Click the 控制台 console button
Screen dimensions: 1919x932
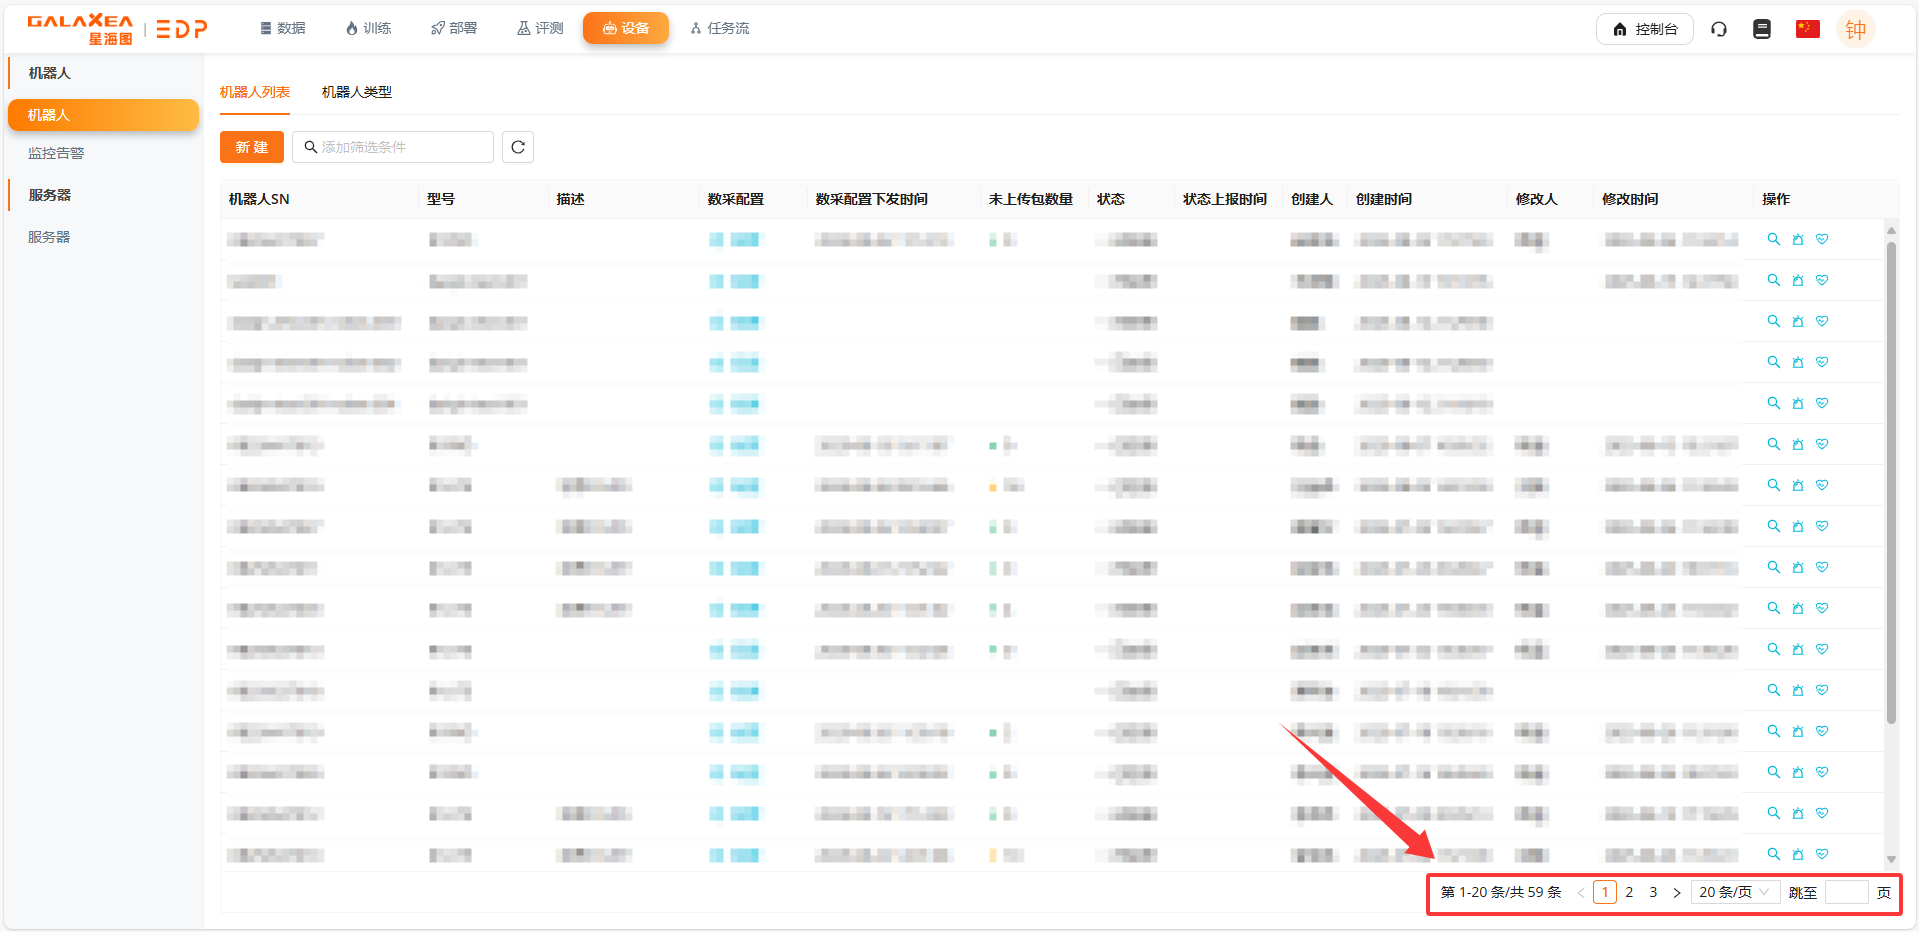[1644, 29]
